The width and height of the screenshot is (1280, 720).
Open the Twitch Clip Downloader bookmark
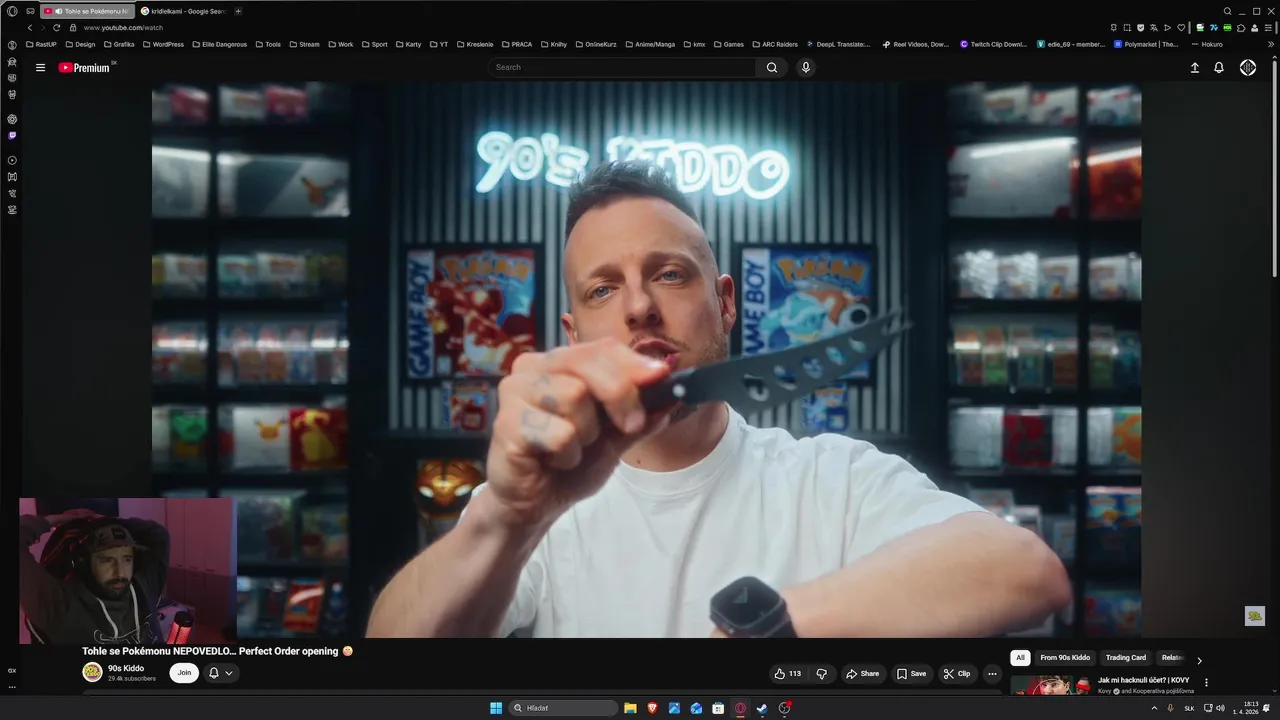click(x=994, y=44)
